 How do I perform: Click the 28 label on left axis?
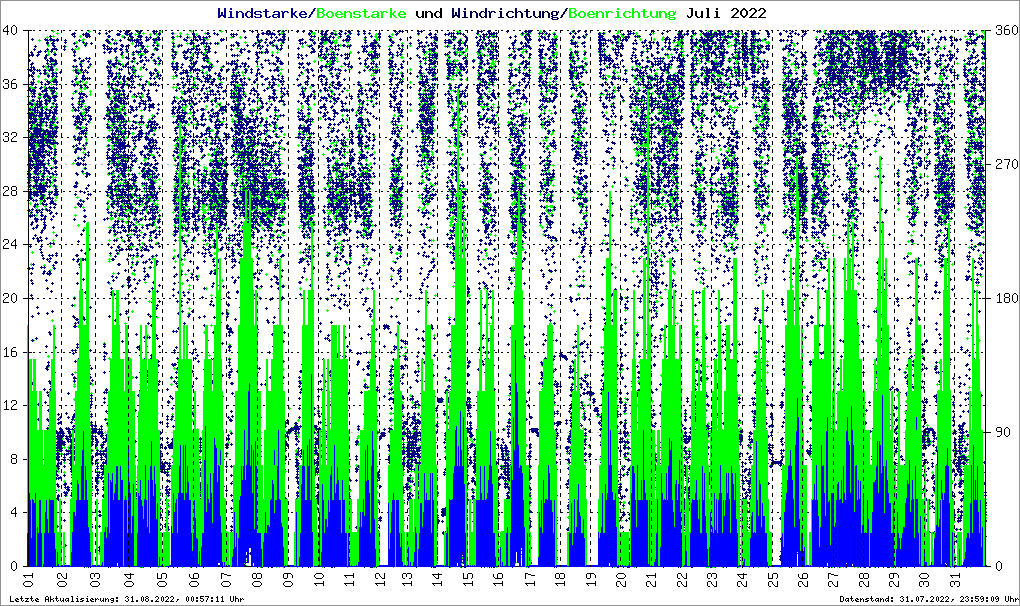12,191
